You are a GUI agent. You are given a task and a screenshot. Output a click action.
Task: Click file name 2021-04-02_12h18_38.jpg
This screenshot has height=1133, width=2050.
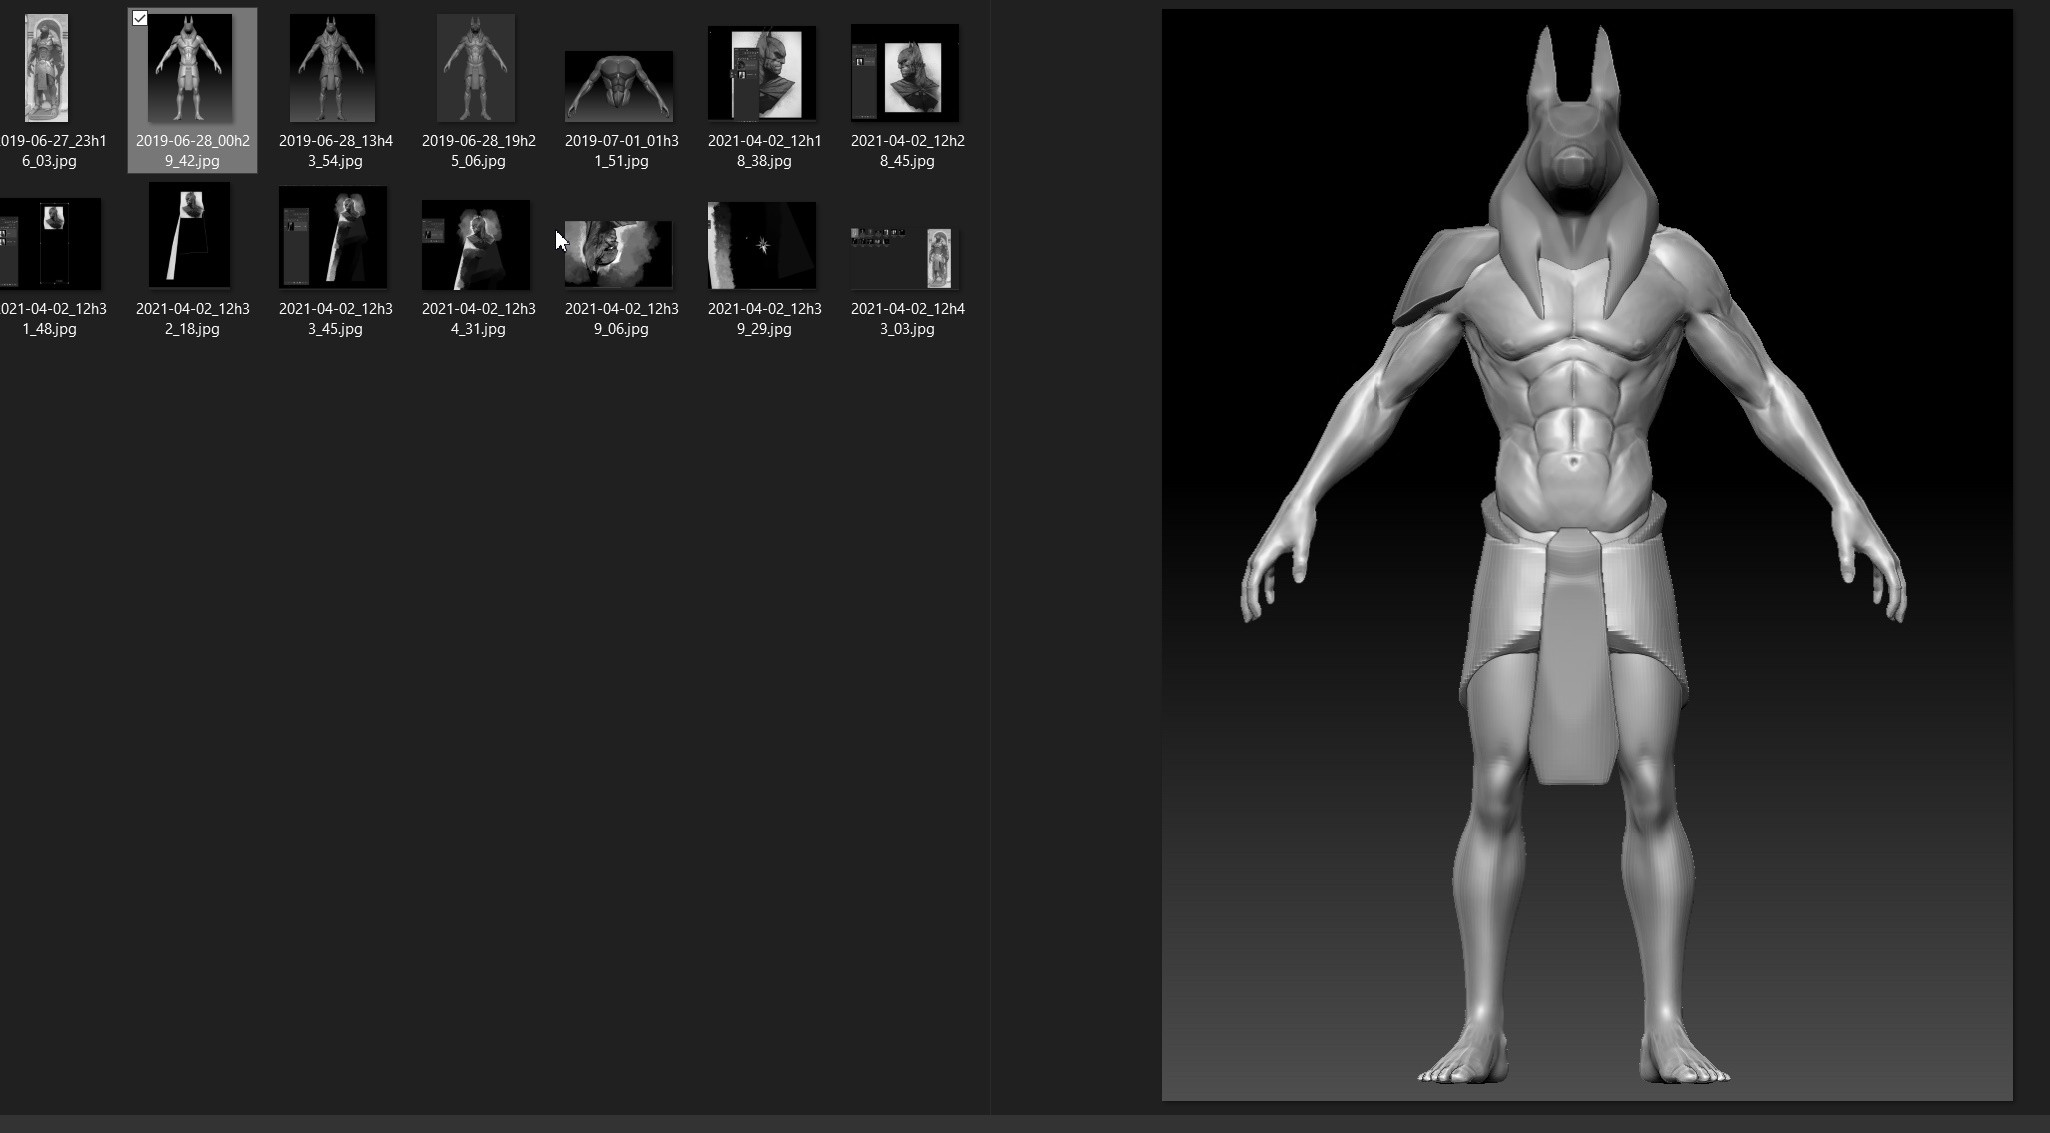765,151
